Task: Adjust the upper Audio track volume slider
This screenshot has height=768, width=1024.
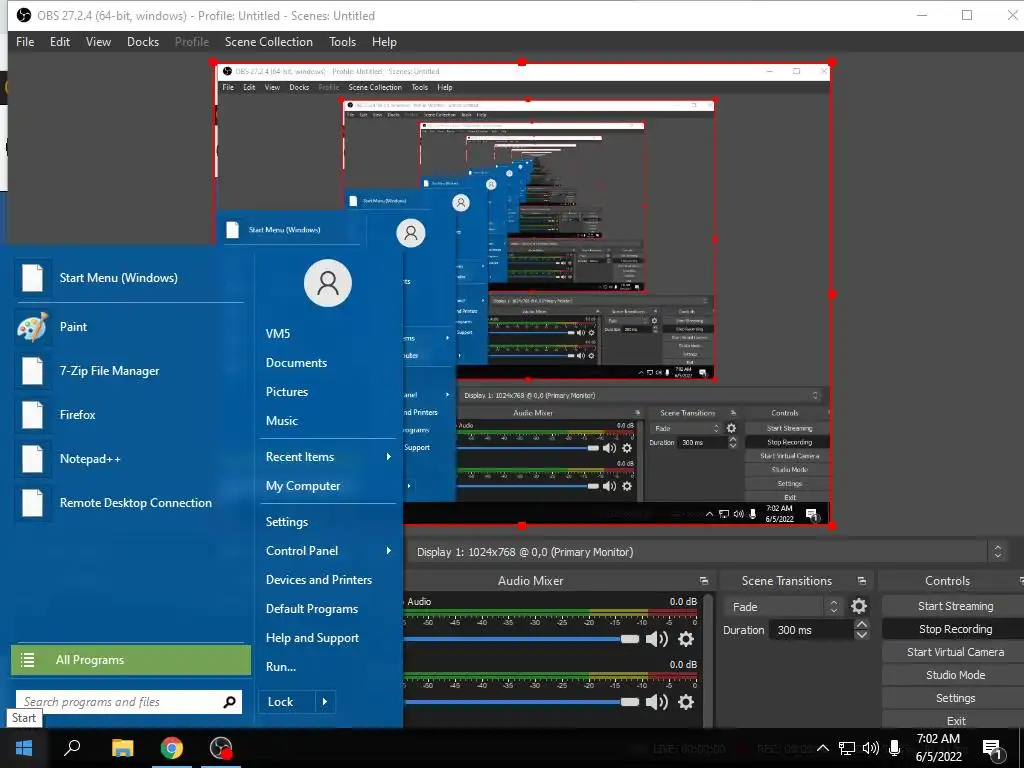Action: pyautogui.click(x=630, y=639)
